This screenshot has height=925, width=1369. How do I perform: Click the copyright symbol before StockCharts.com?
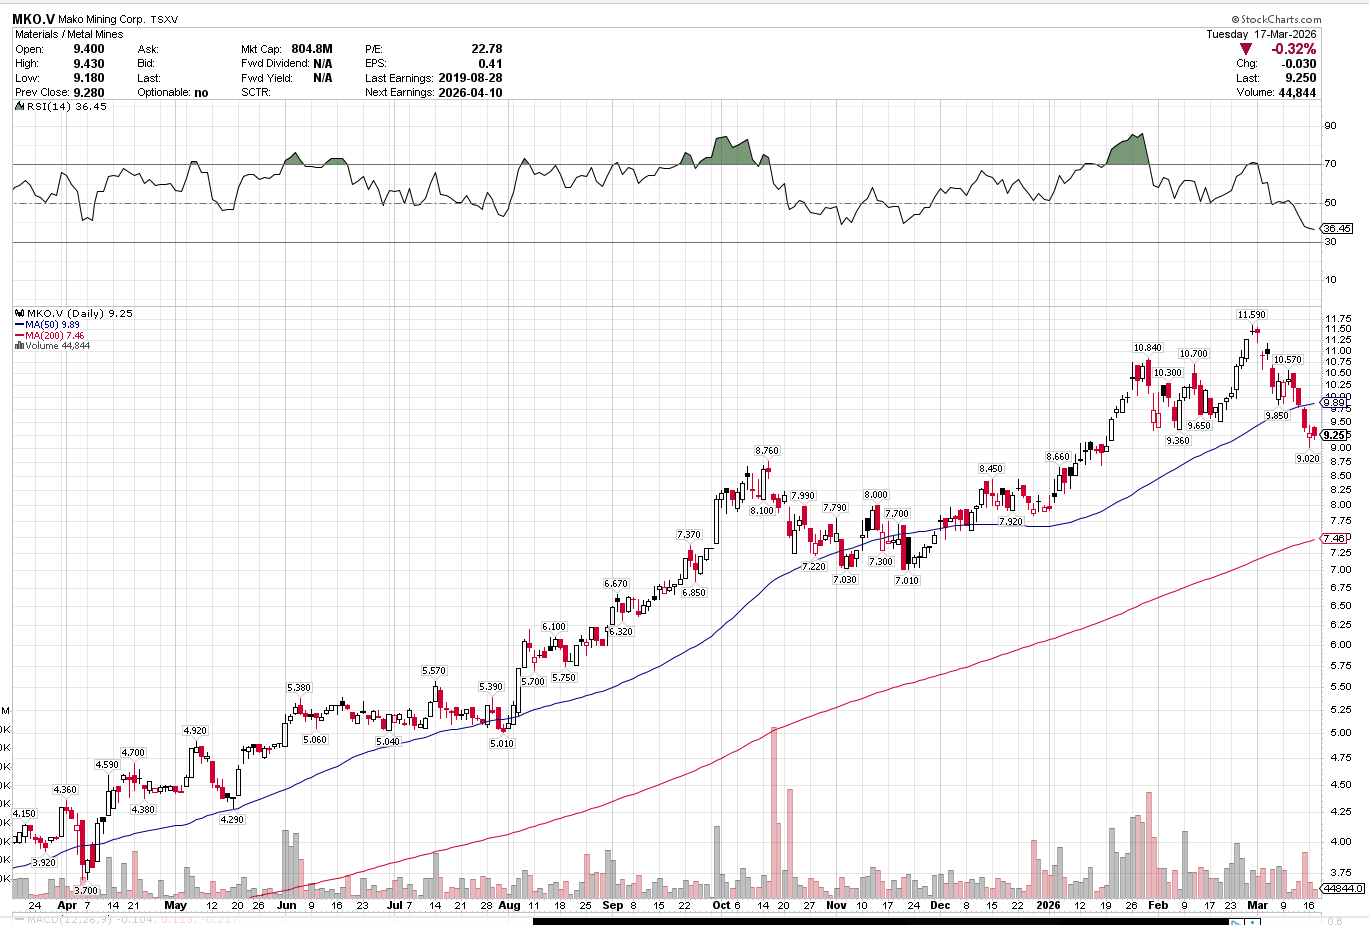tap(1236, 19)
